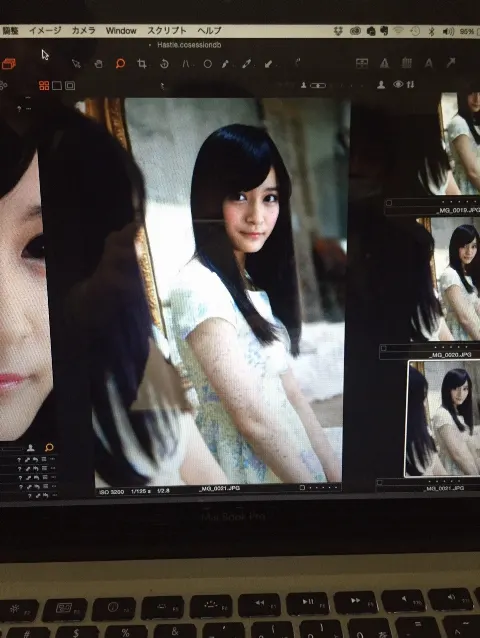Open the イメージ menu
The width and height of the screenshot is (480, 638).
(45, 31)
